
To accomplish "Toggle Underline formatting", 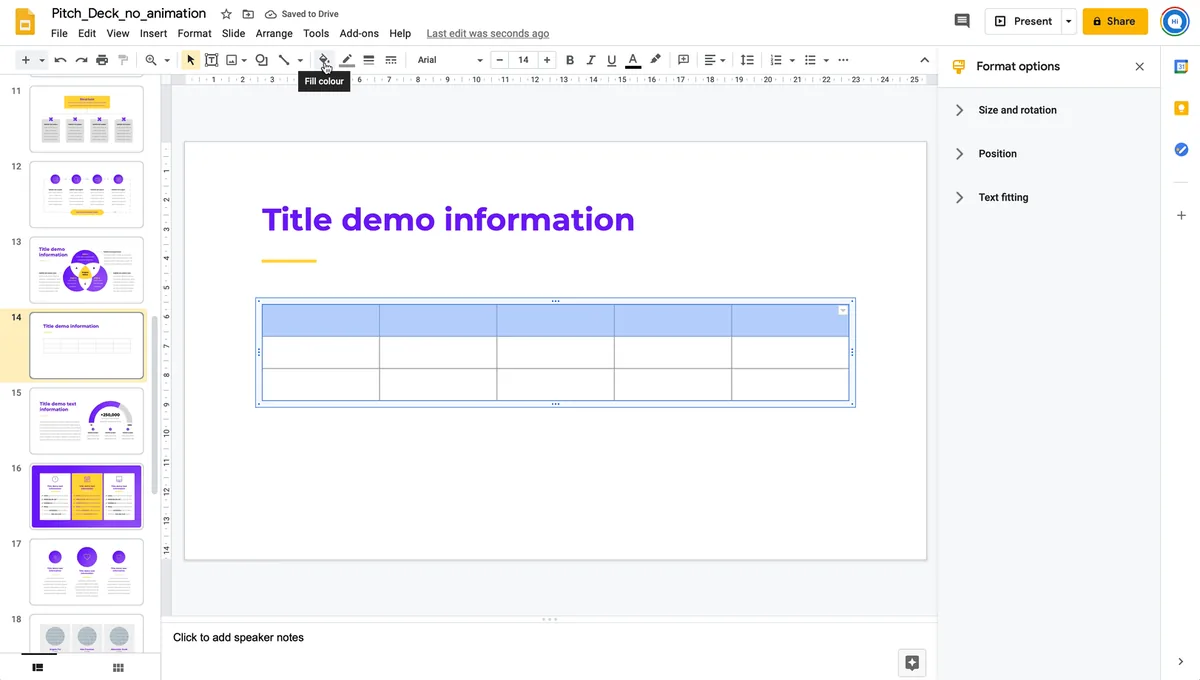I will (611, 60).
